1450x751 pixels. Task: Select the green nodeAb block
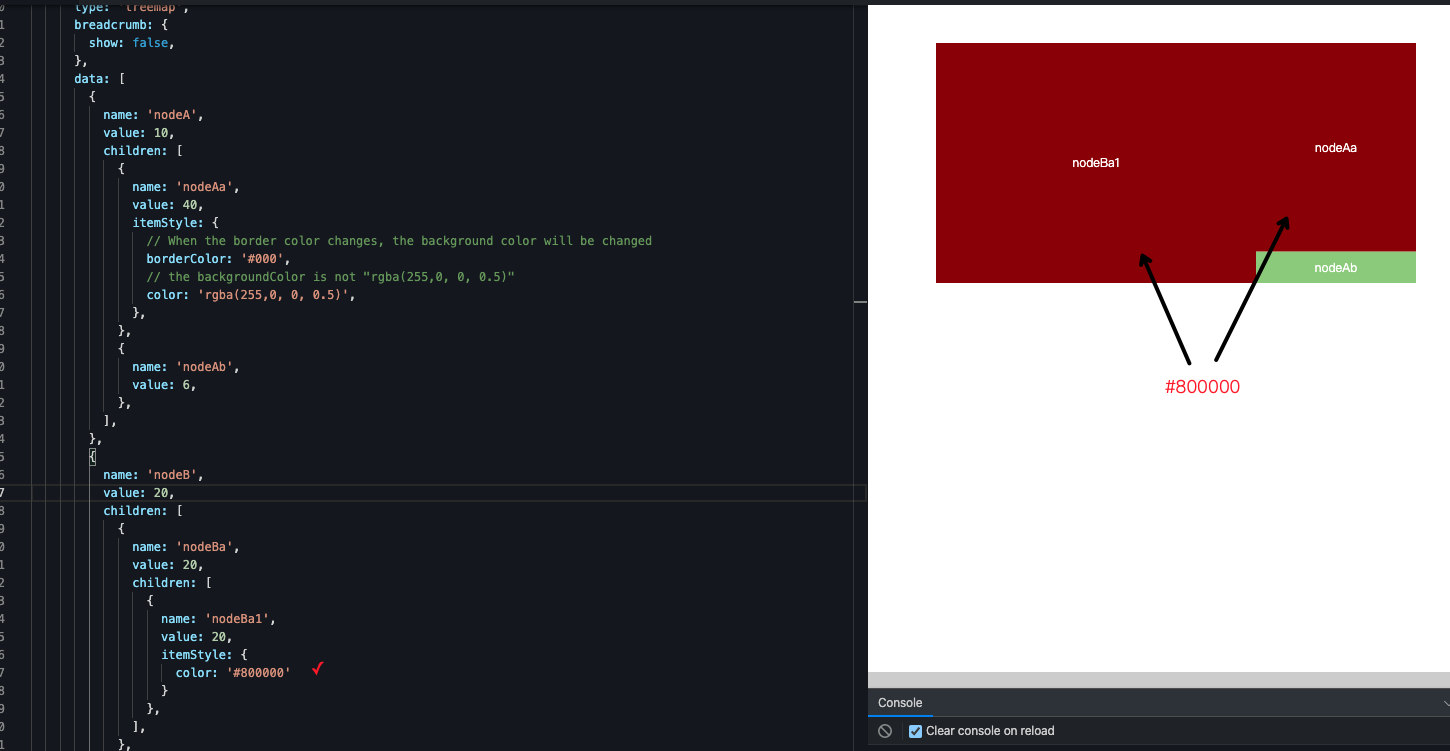pos(1335,267)
